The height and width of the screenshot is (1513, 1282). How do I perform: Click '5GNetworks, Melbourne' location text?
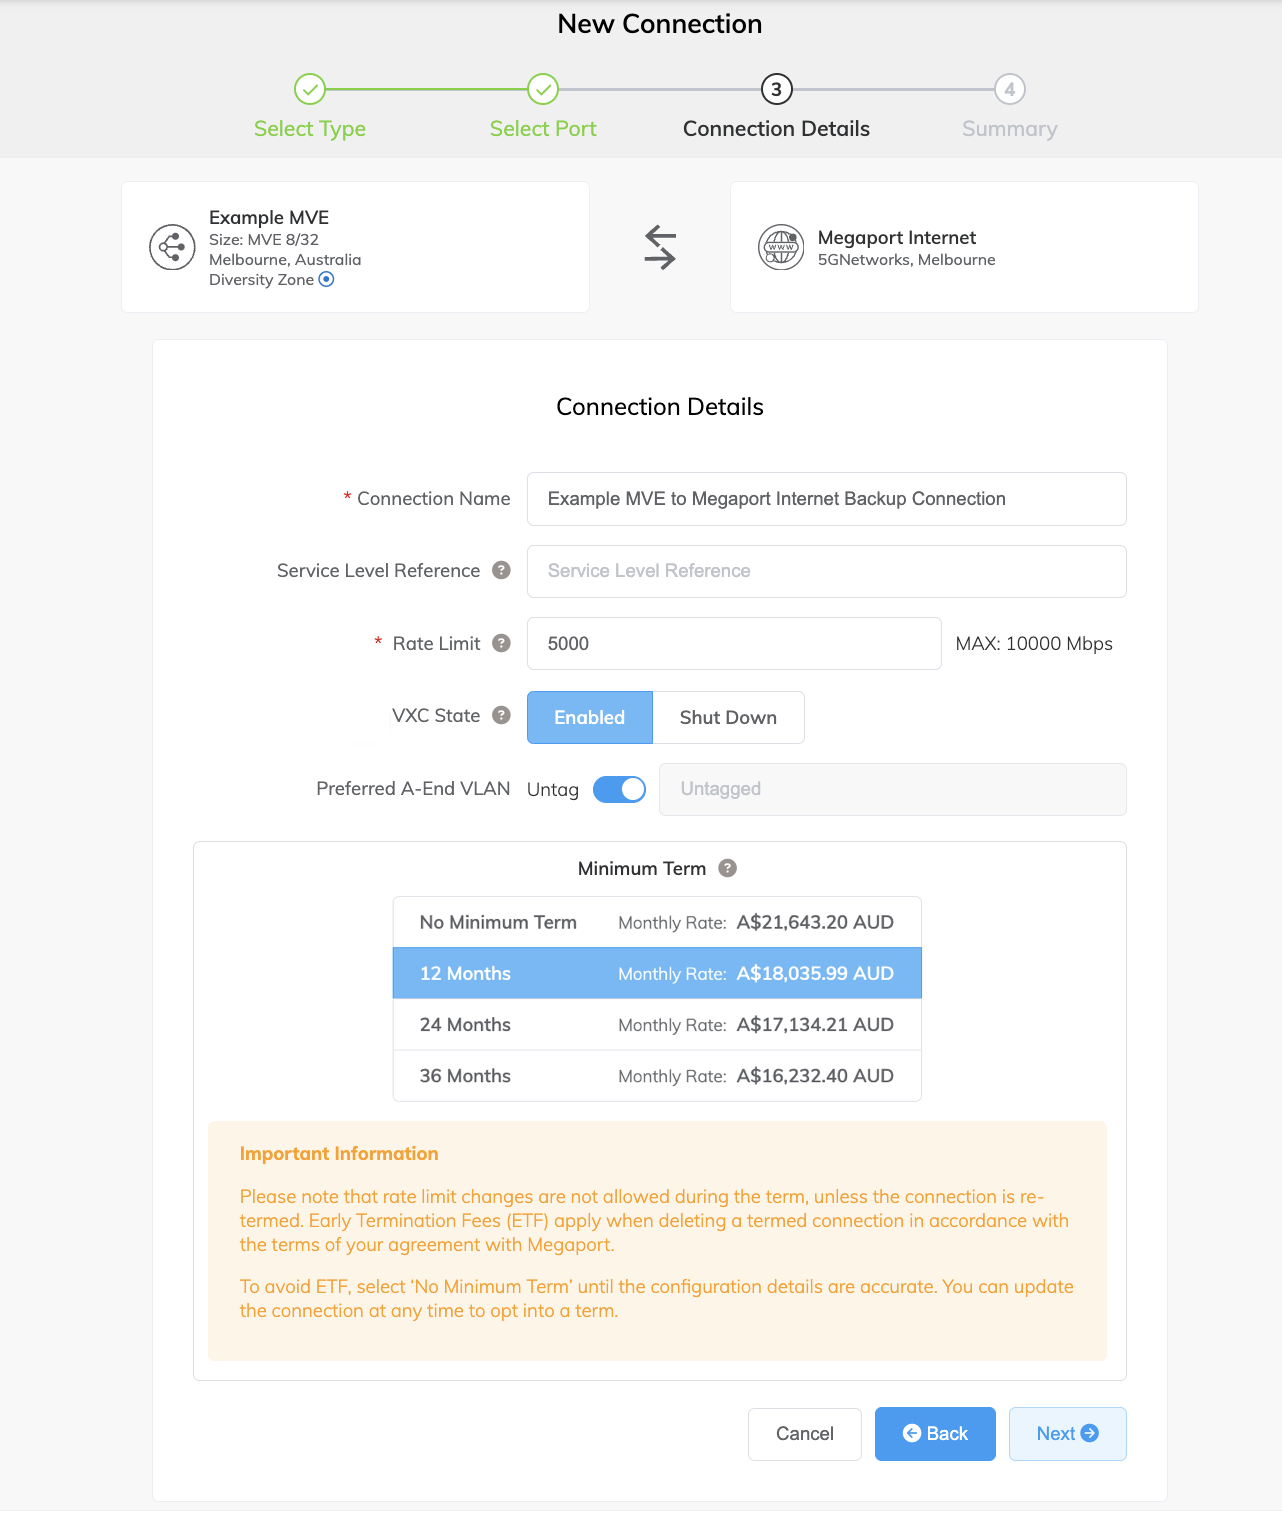click(x=907, y=260)
